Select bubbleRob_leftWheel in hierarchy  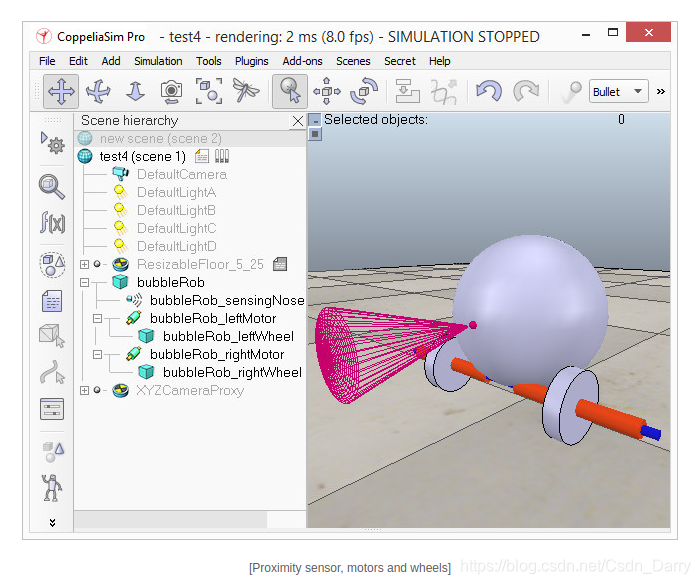228,336
